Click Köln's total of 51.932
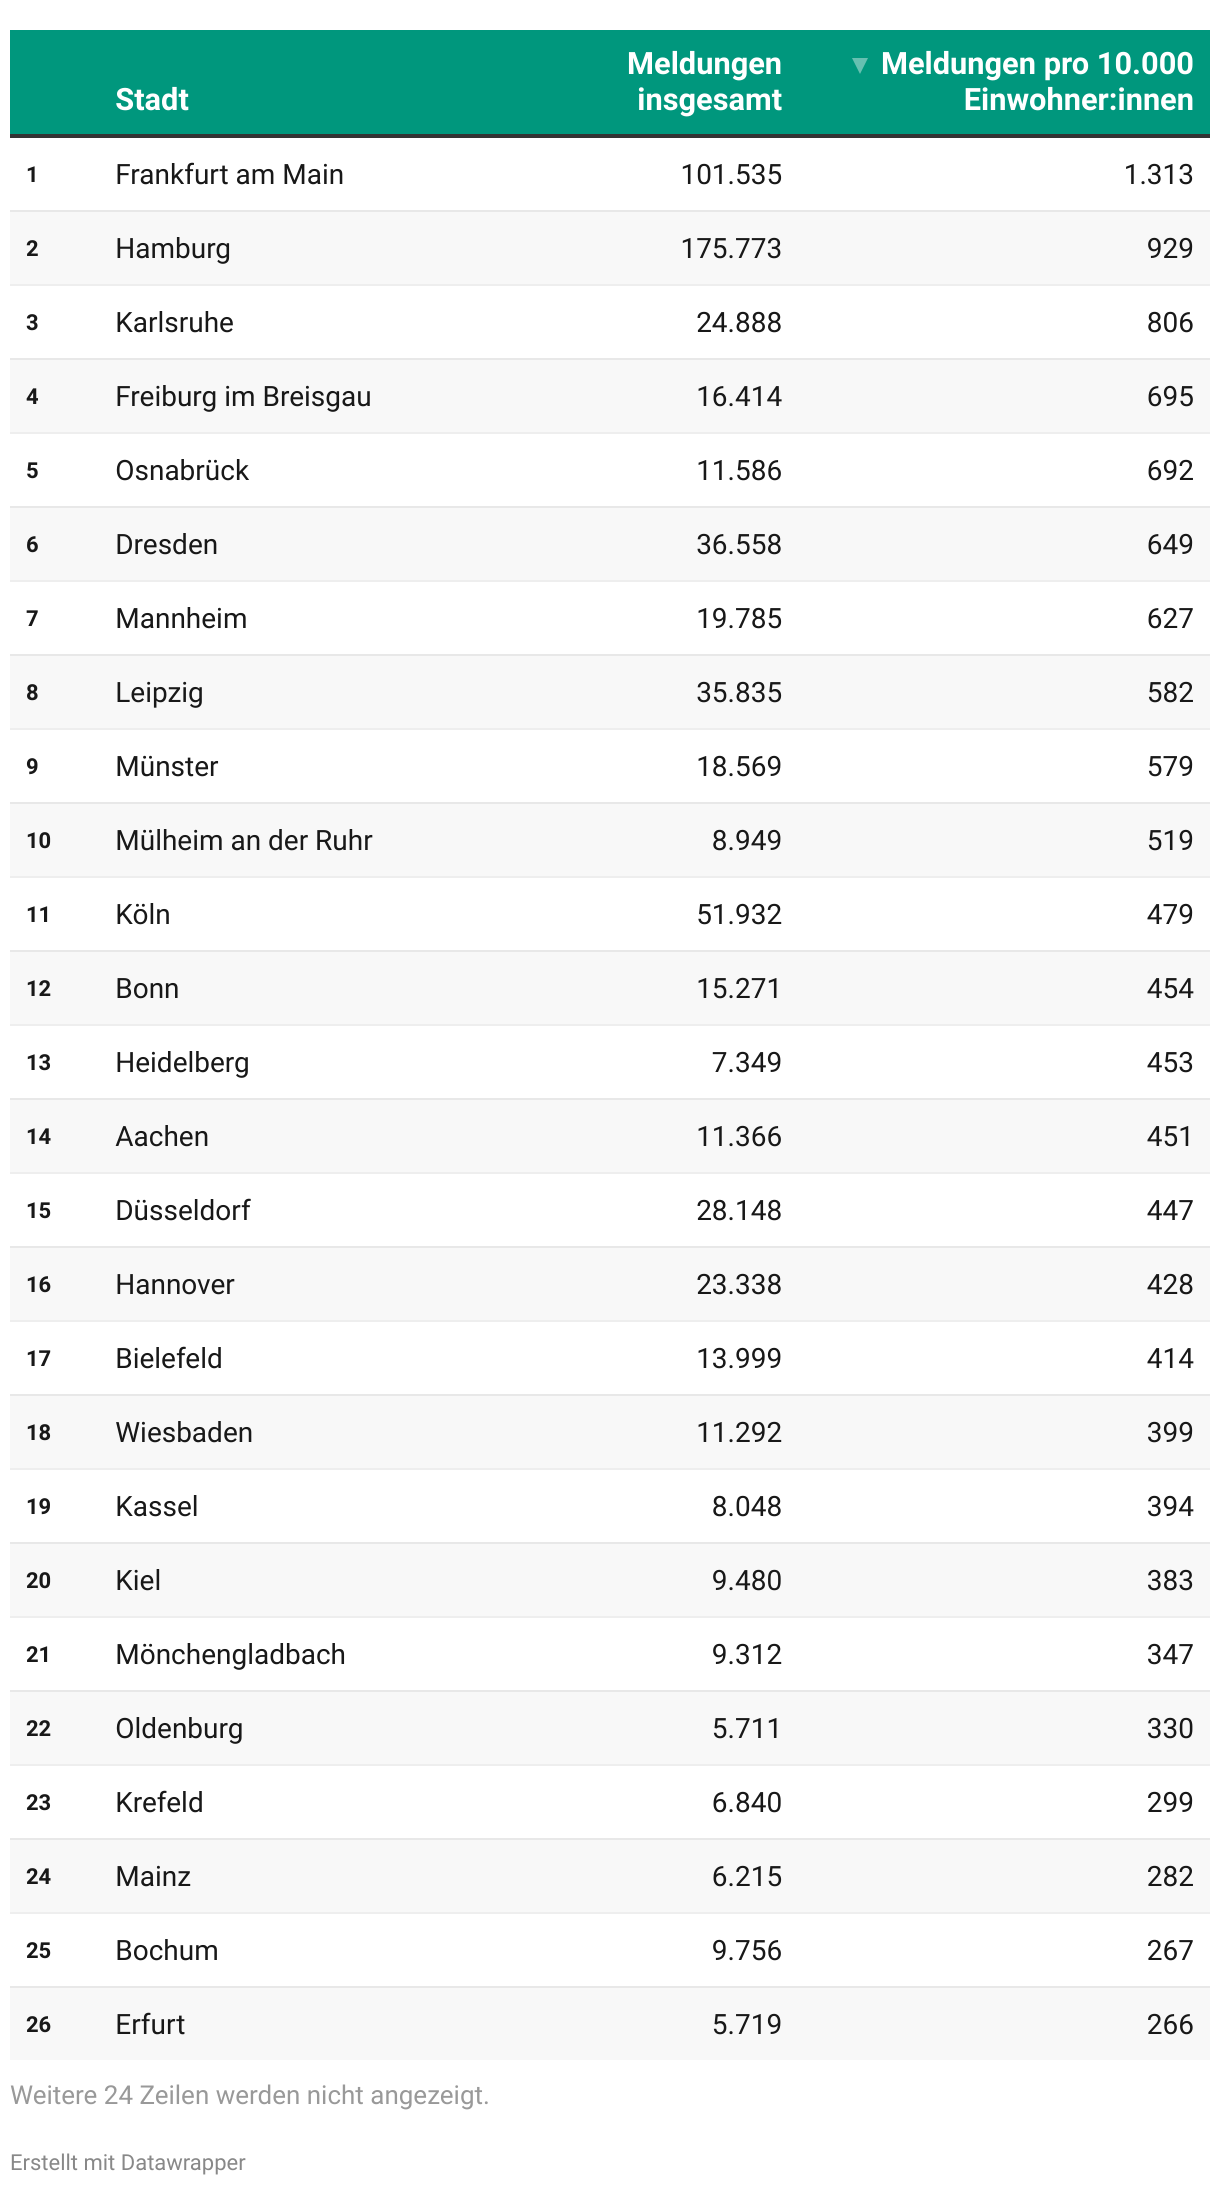Screen dimensions: 1220x2186 point(738,915)
